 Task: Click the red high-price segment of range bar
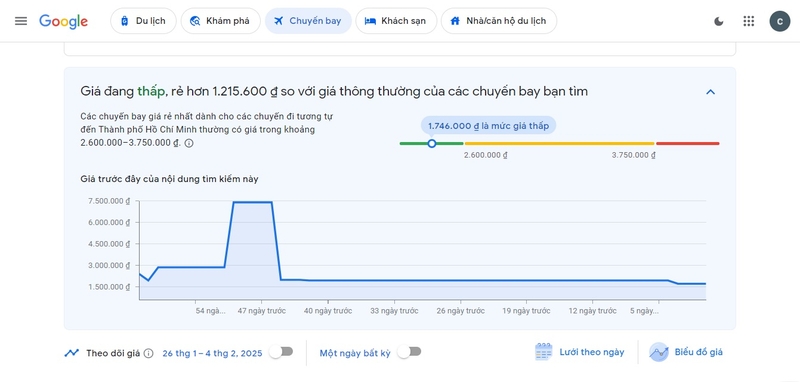tap(688, 143)
